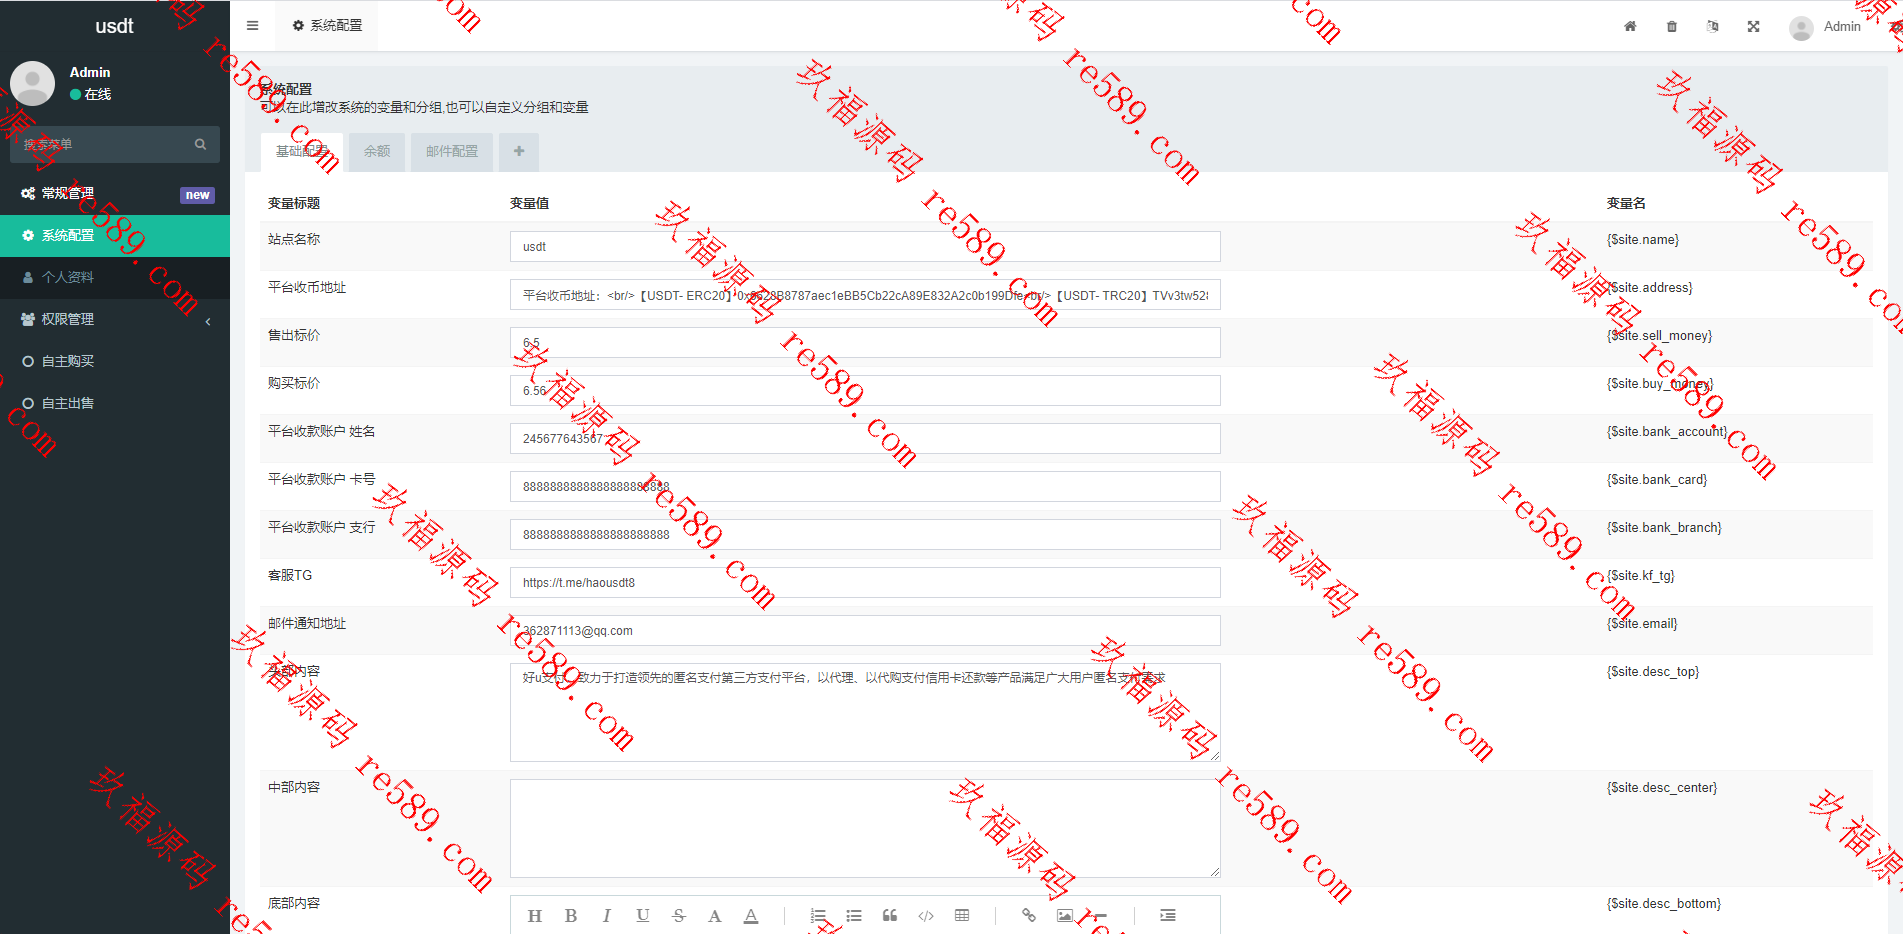The height and width of the screenshot is (934, 1903).
Task: Click the new badge beside 常规管理
Action: click(198, 195)
